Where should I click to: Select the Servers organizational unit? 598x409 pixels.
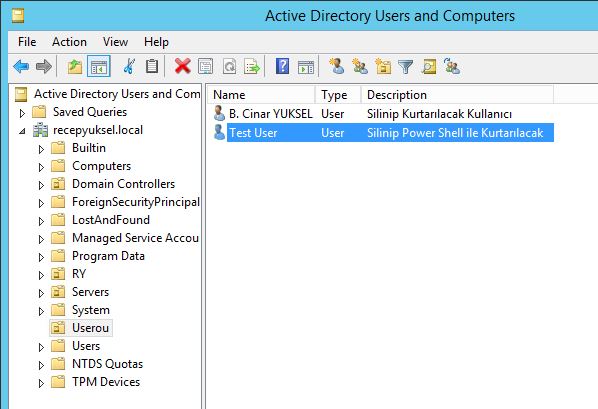[90, 292]
